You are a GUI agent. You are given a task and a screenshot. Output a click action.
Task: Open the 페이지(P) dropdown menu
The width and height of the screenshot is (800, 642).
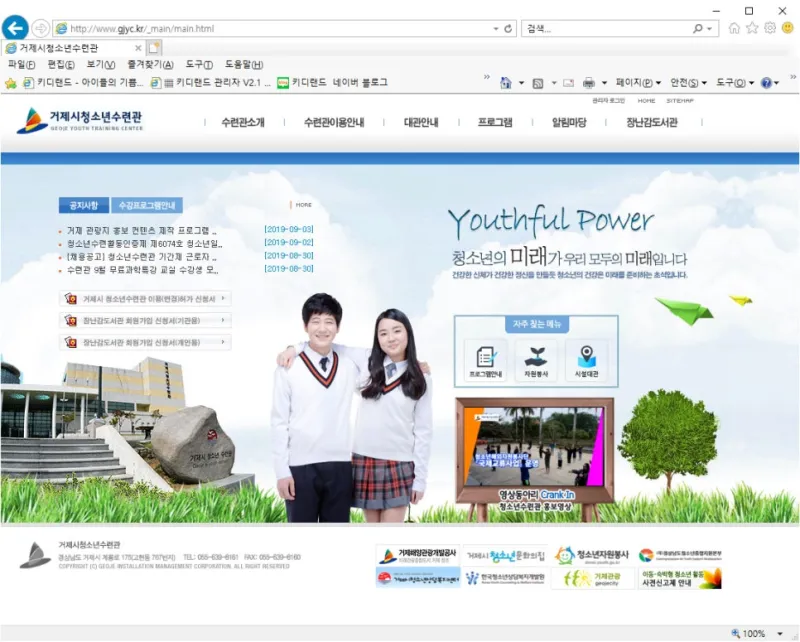(638, 83)
